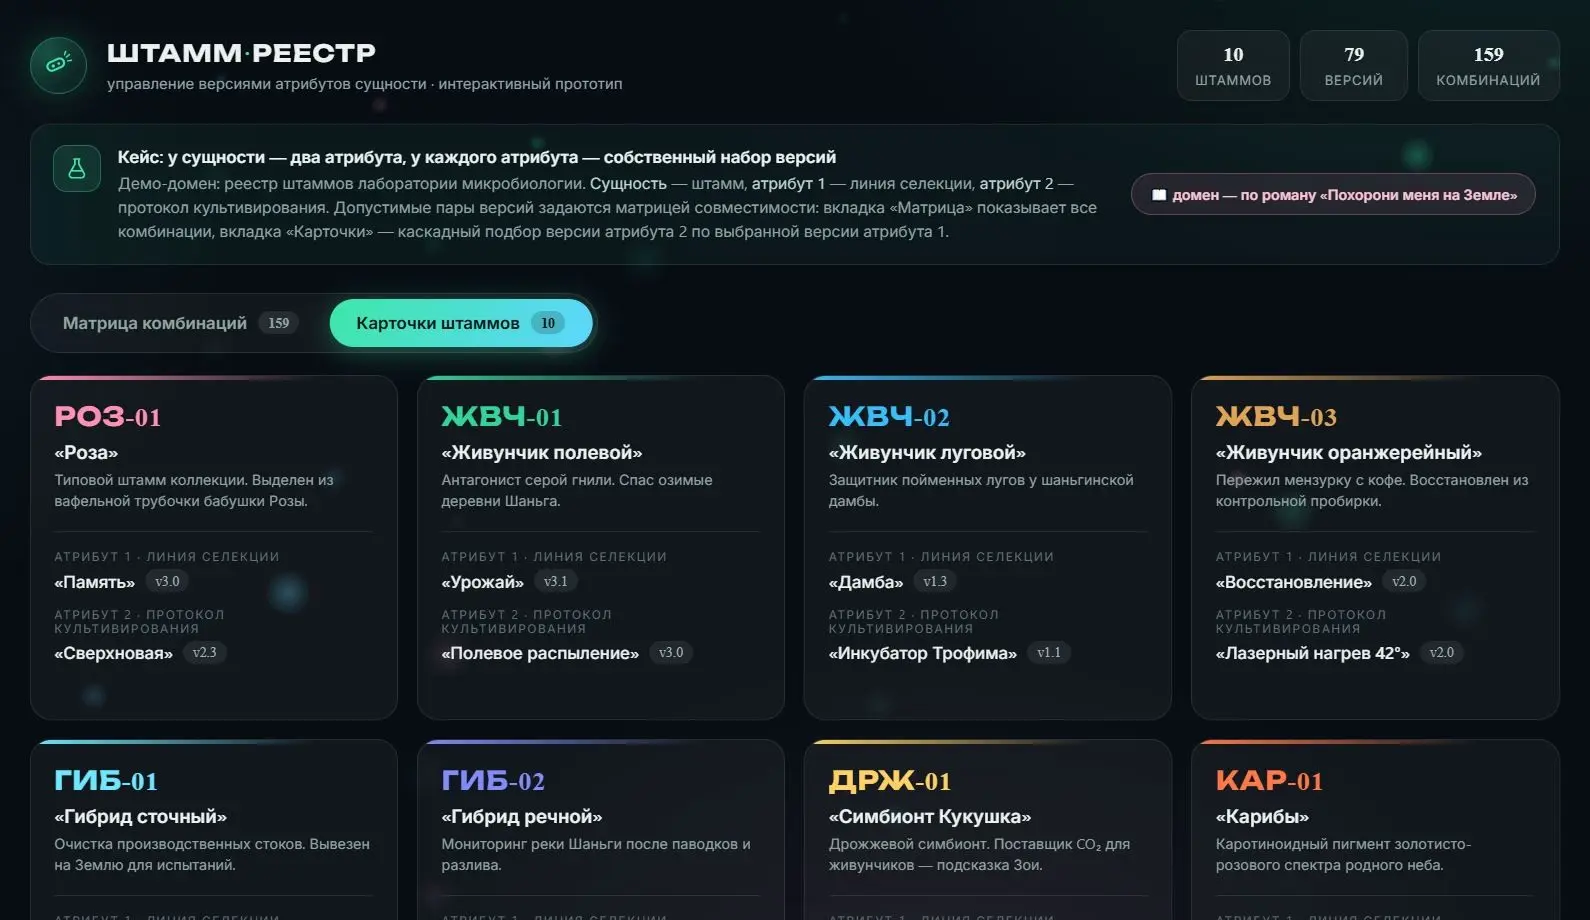Click the v2.0 badge next to «Лазерный нагрев 42°»
Image resolution: width=1590 pixels, height=920 pixels.
coord(1442,652)
